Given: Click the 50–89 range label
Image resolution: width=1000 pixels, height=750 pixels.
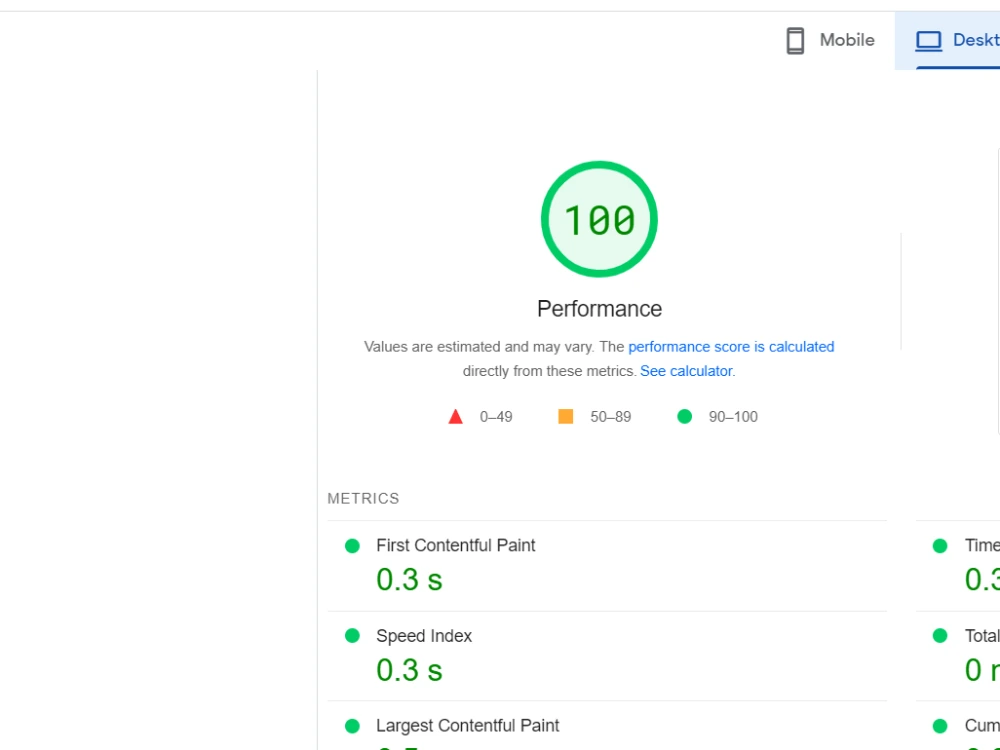Looking at the screenshot, I should click(x=610, y=417).
